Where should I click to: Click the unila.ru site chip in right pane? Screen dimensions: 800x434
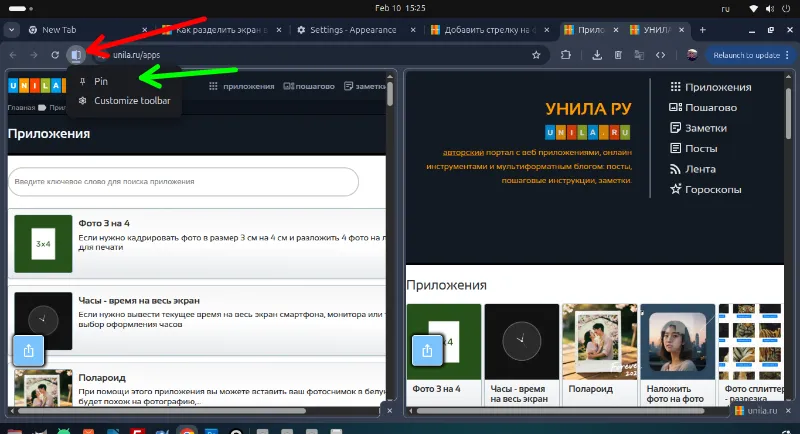point(757,411)
